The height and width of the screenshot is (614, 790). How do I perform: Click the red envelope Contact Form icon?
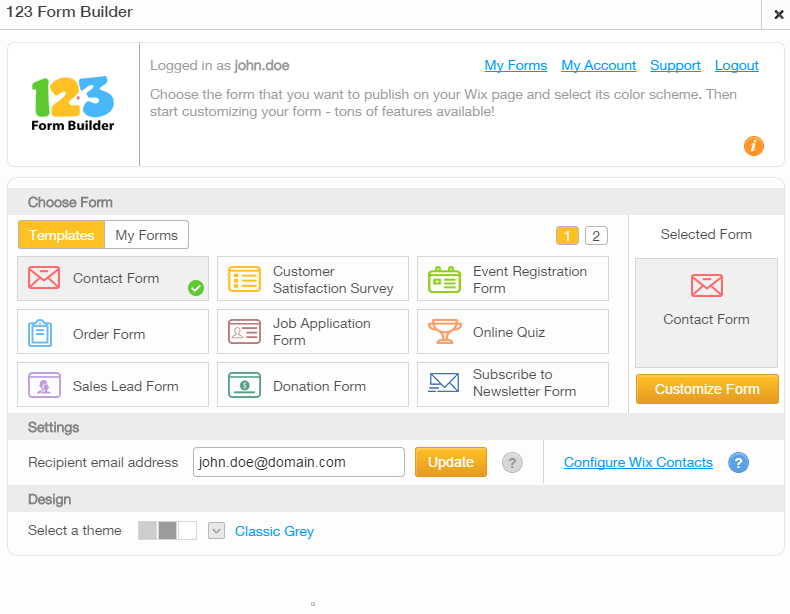click(44, 278)
